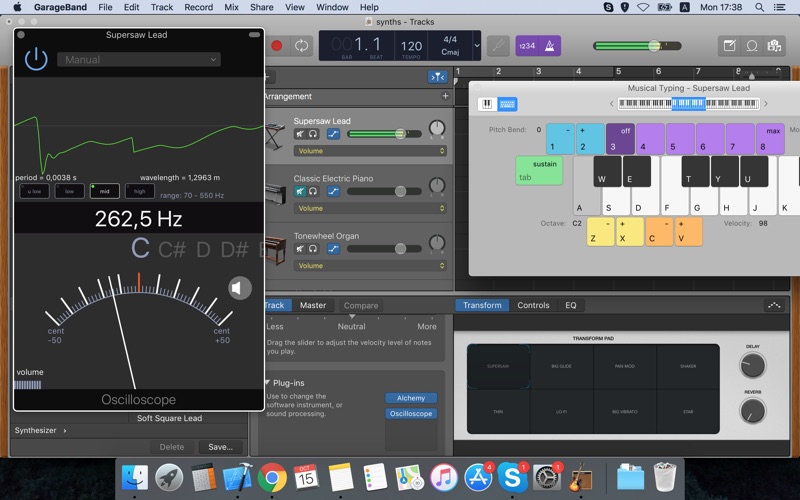
Task: Switch to the EQ tab
Action: coord(570,305)
